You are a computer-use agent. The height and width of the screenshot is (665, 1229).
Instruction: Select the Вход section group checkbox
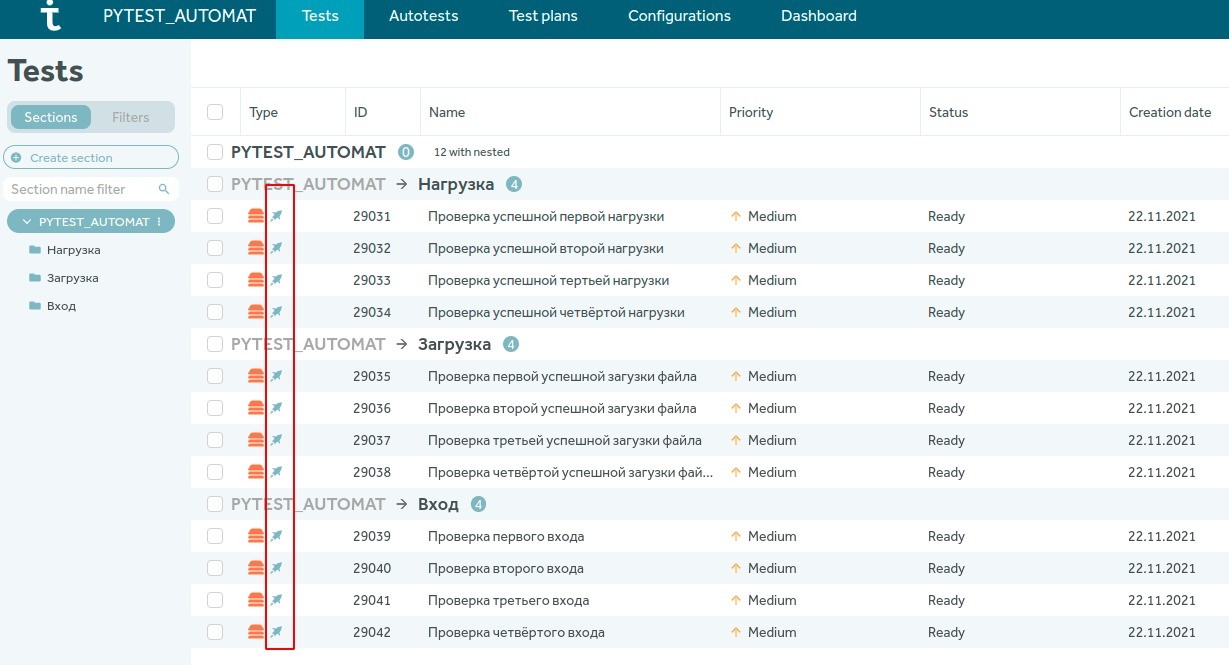pyautogui.click(x=215, y=504)
